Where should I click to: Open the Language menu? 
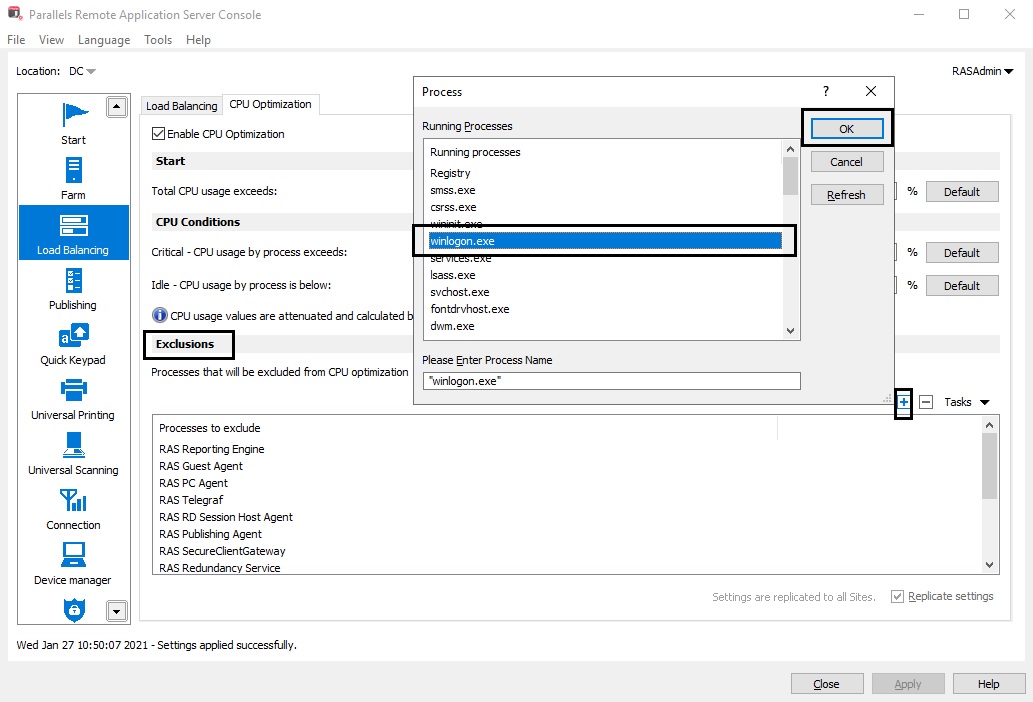[x=104, y=40]
